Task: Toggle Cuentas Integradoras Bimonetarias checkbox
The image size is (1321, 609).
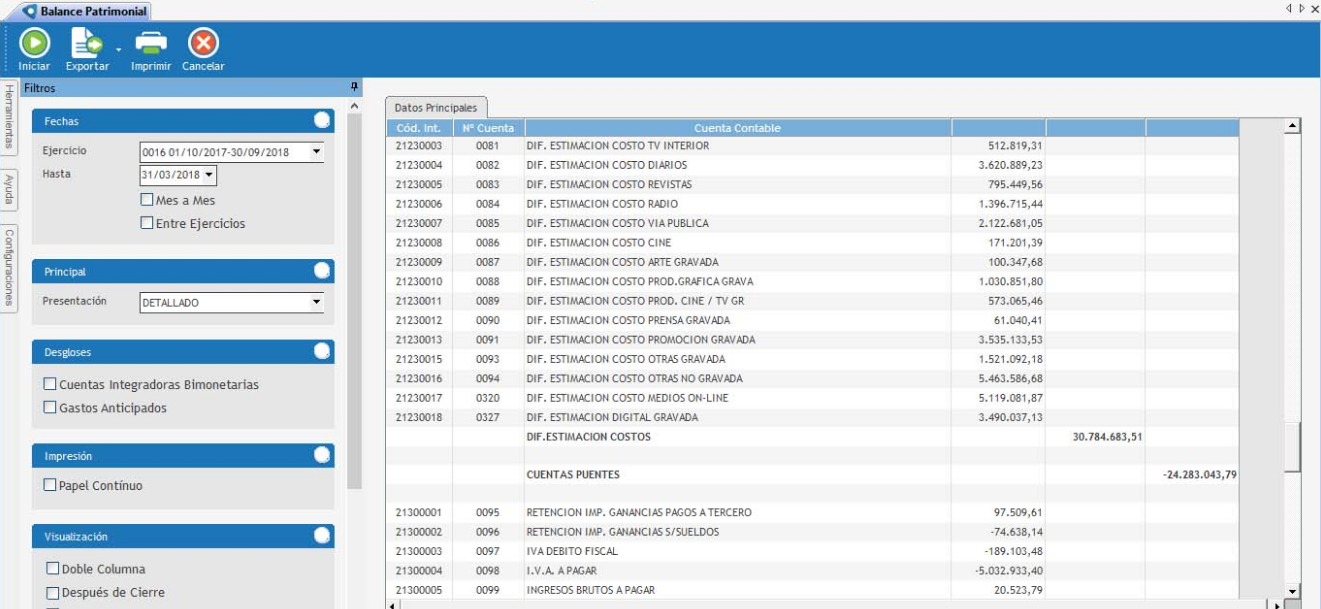Action: click(x=50, y=384)
